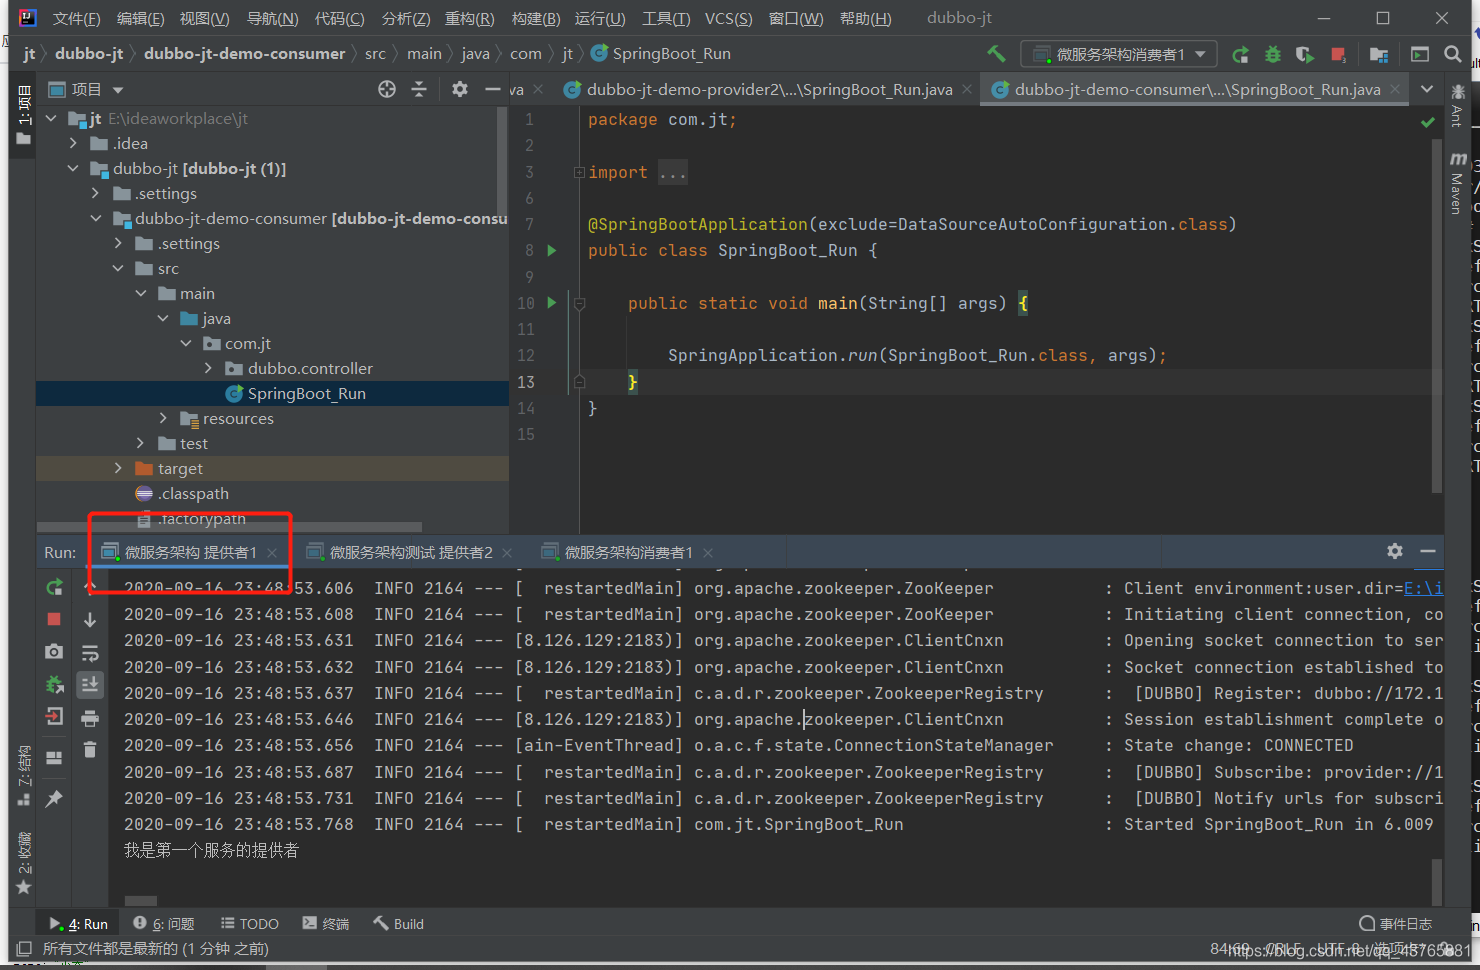Print the console output
1480x970 pixels.
[90, 717]
